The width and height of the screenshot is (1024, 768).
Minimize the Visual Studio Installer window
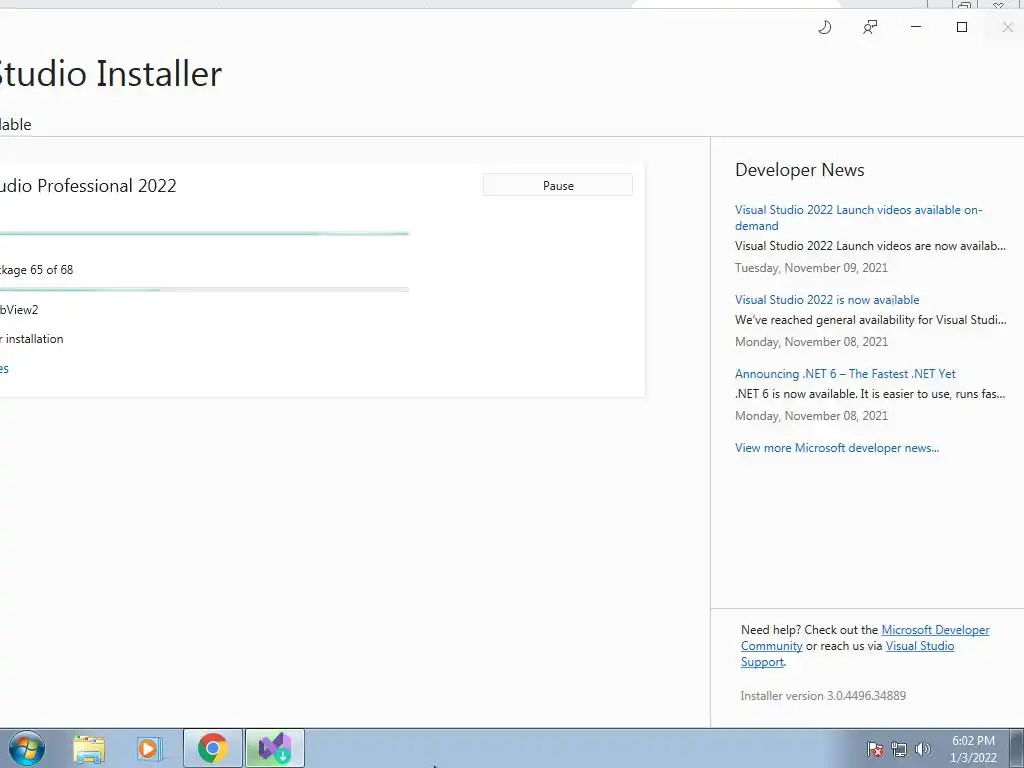[916, 27]
